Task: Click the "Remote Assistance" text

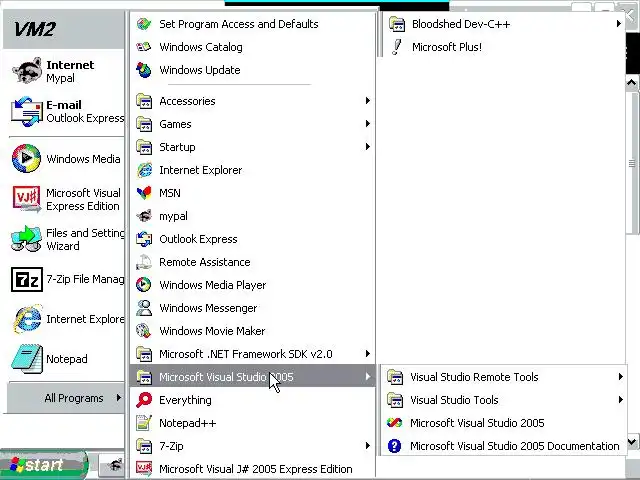Action: coord(205,262)
